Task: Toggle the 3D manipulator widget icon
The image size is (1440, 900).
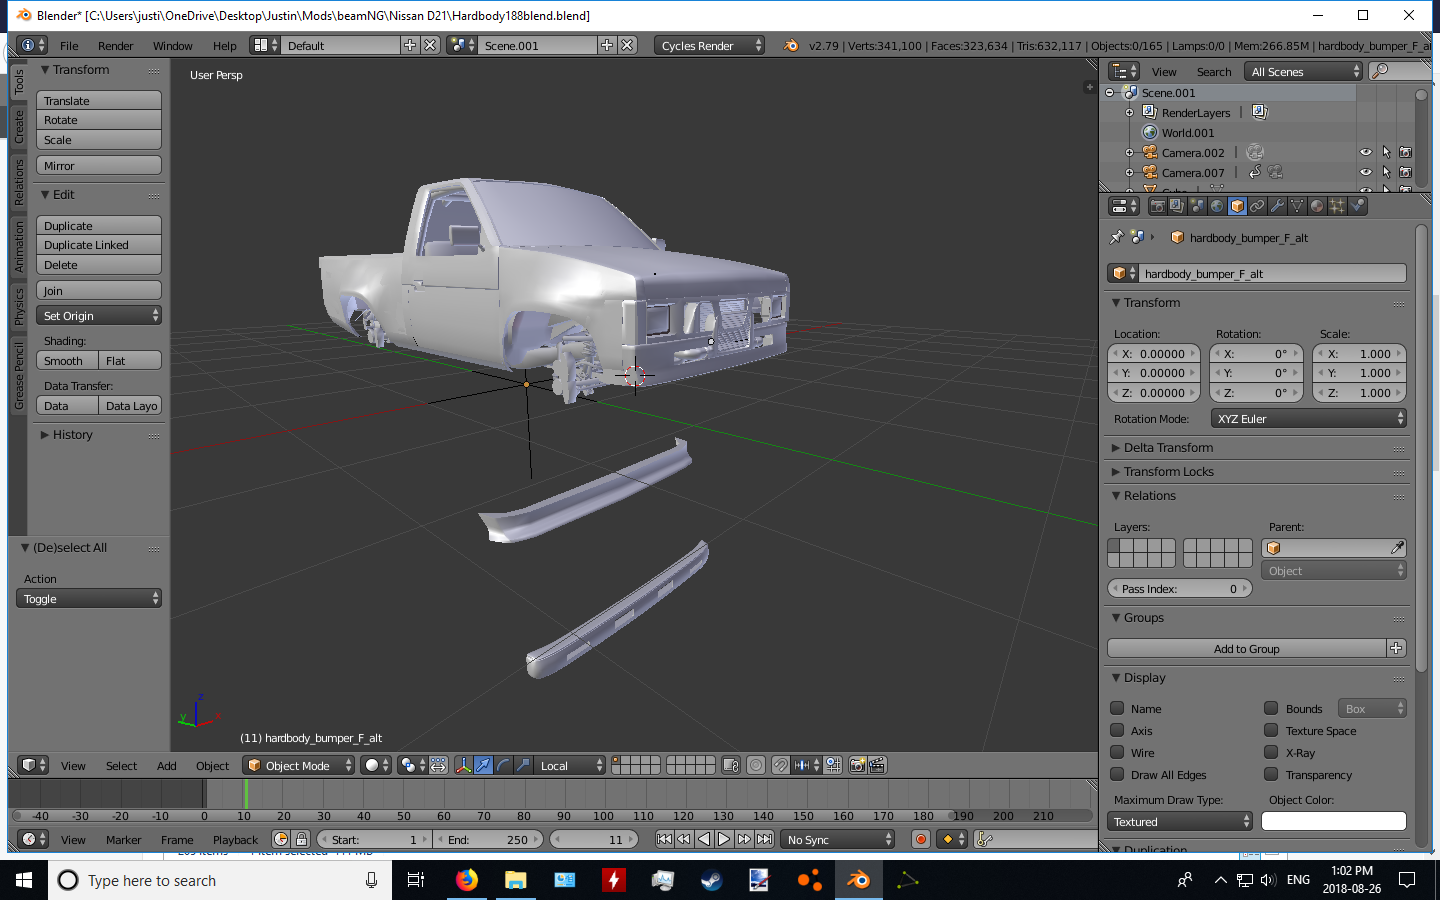Action: pos(463,765)
